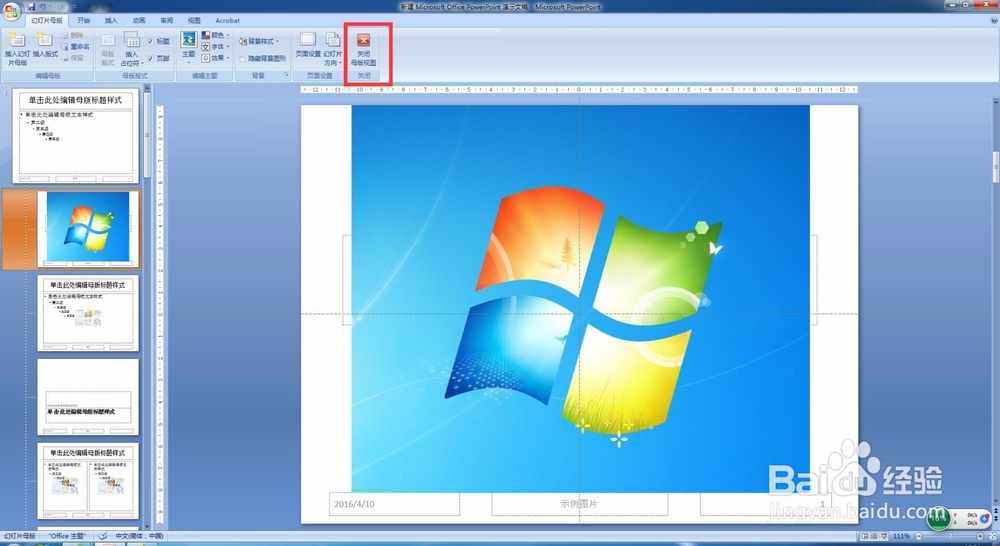Open slide orientation (幻灯片方向) menu
The width and height of the screenshot is (1000, 546).
332,49
